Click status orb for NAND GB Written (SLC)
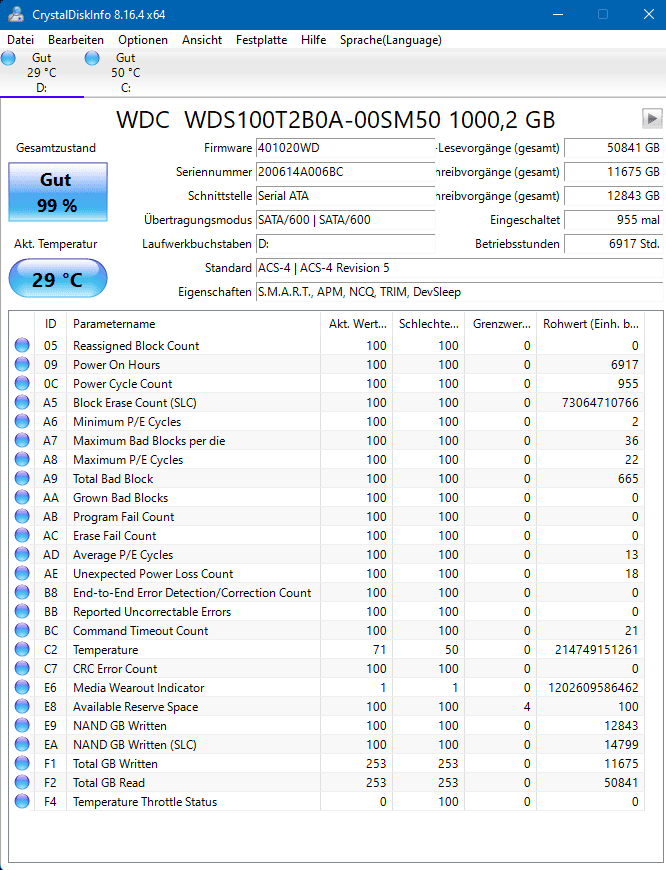This screenshot has width=666, height=870. coord(22,745)
